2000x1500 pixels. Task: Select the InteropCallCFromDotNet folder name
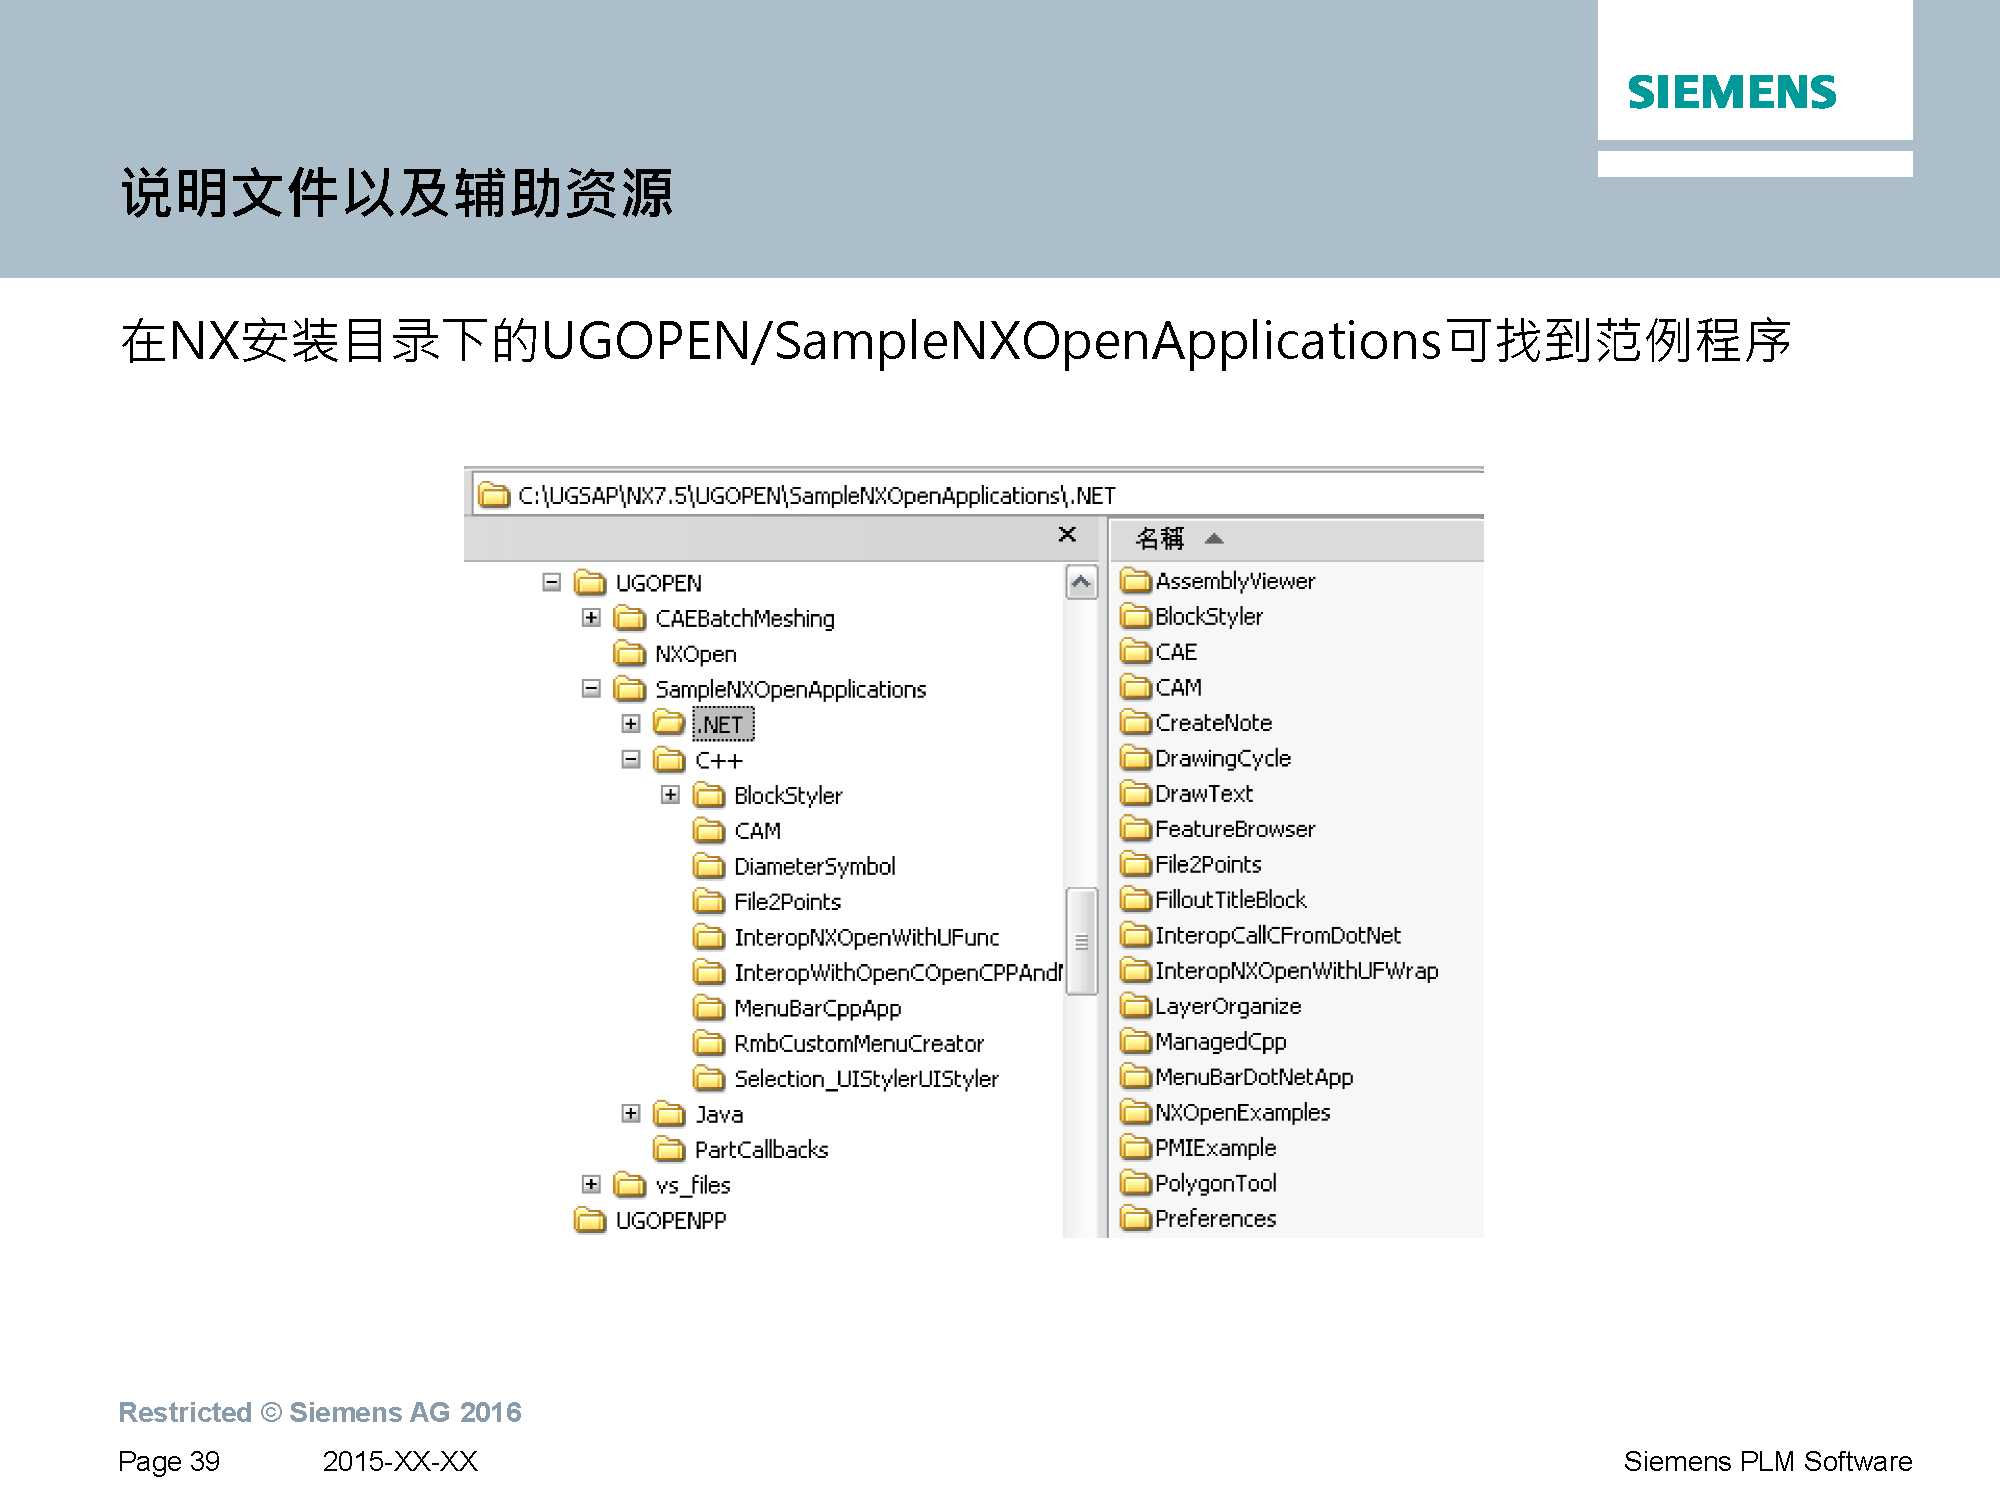tap(1278, 936)
